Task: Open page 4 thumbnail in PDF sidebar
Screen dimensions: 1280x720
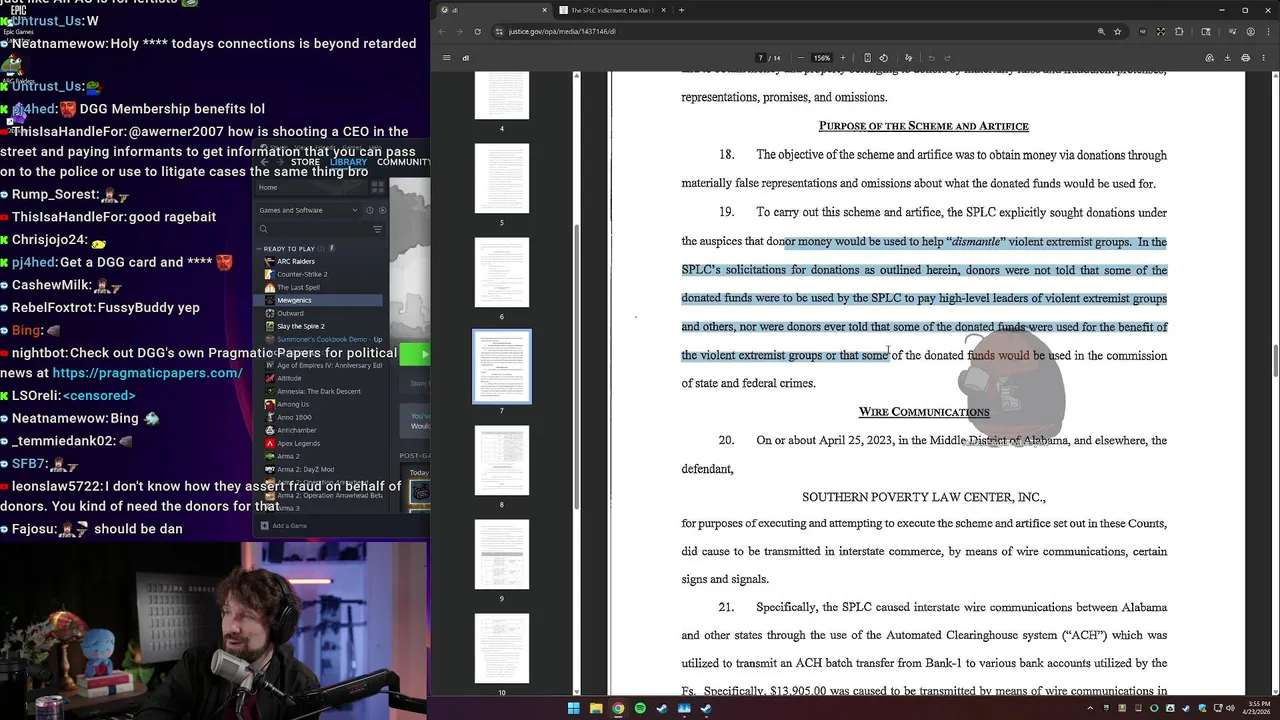Action: (x=502, y=96)
